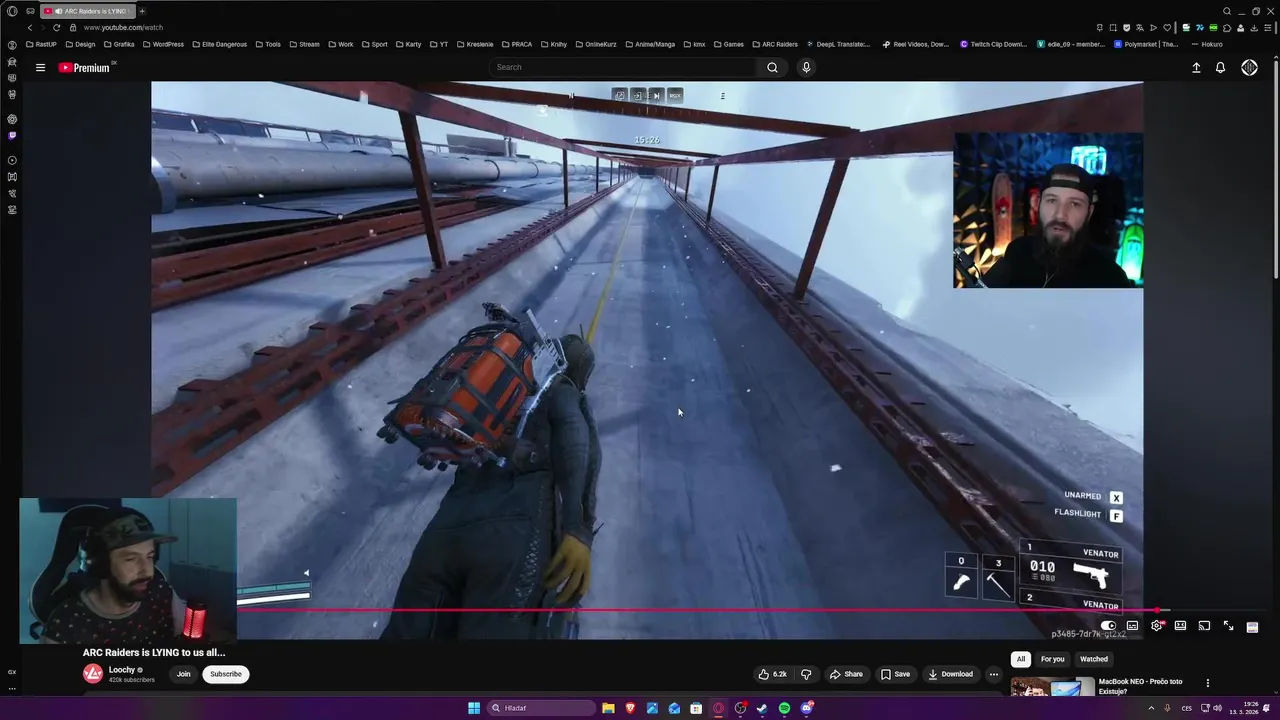
Task: Dislike the video
Action: click(x=806, y=674)
